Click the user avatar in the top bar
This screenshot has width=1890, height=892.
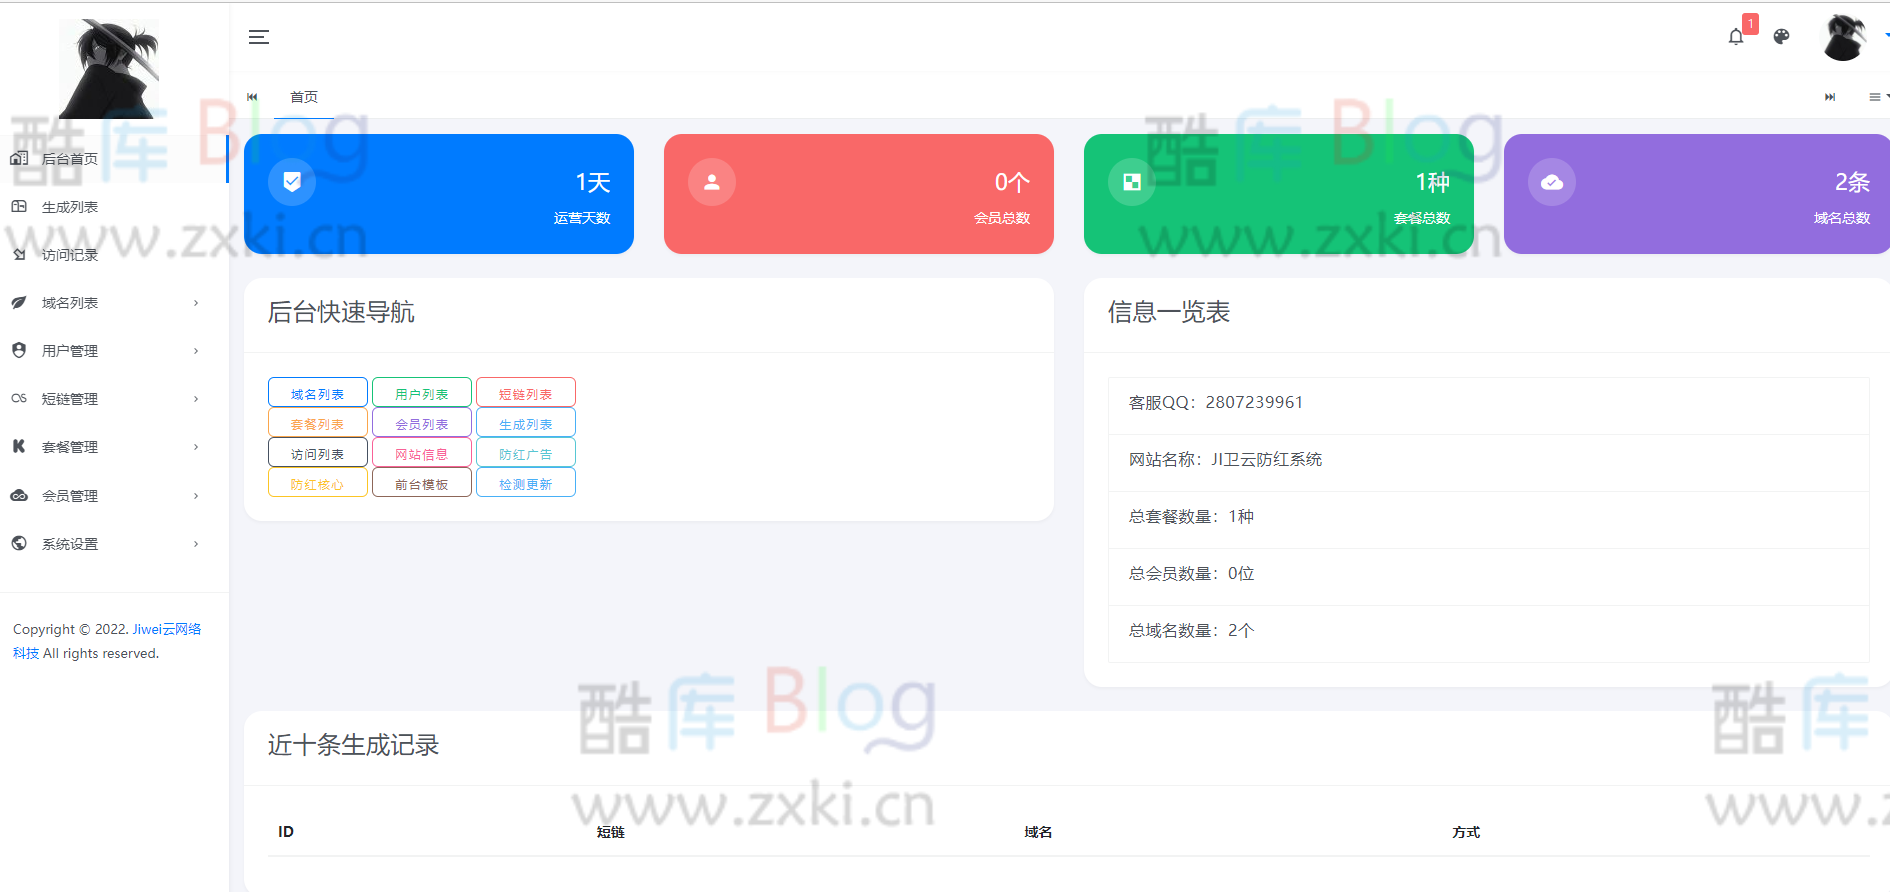click(1844, 37)
